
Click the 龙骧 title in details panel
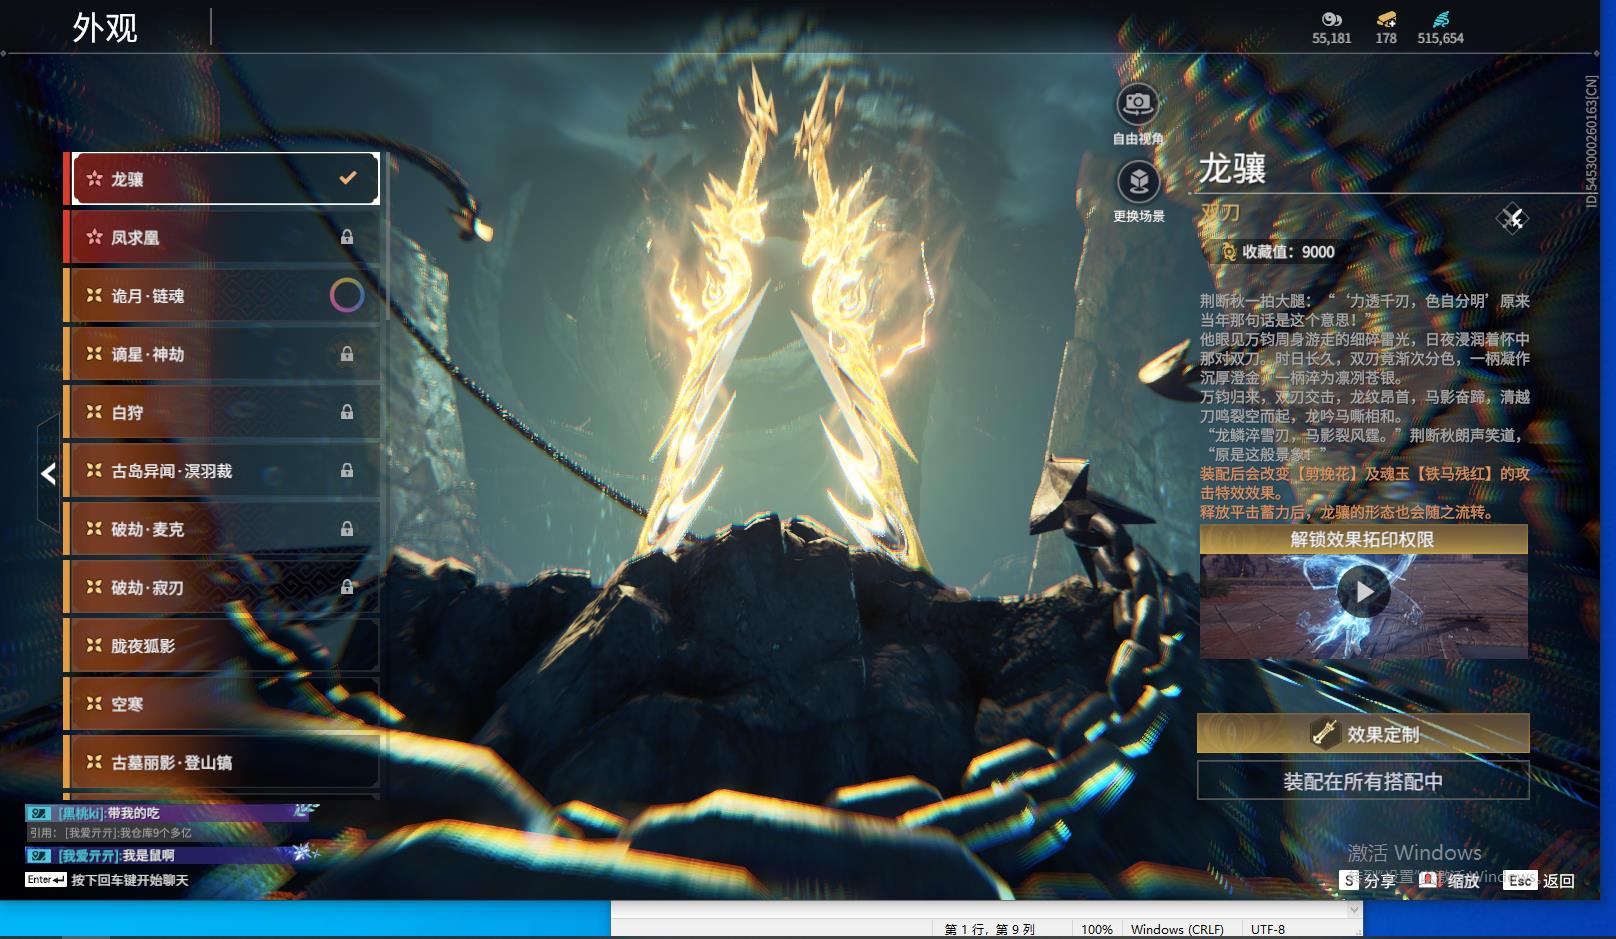pyautogui.click(x=1233, y=168)
